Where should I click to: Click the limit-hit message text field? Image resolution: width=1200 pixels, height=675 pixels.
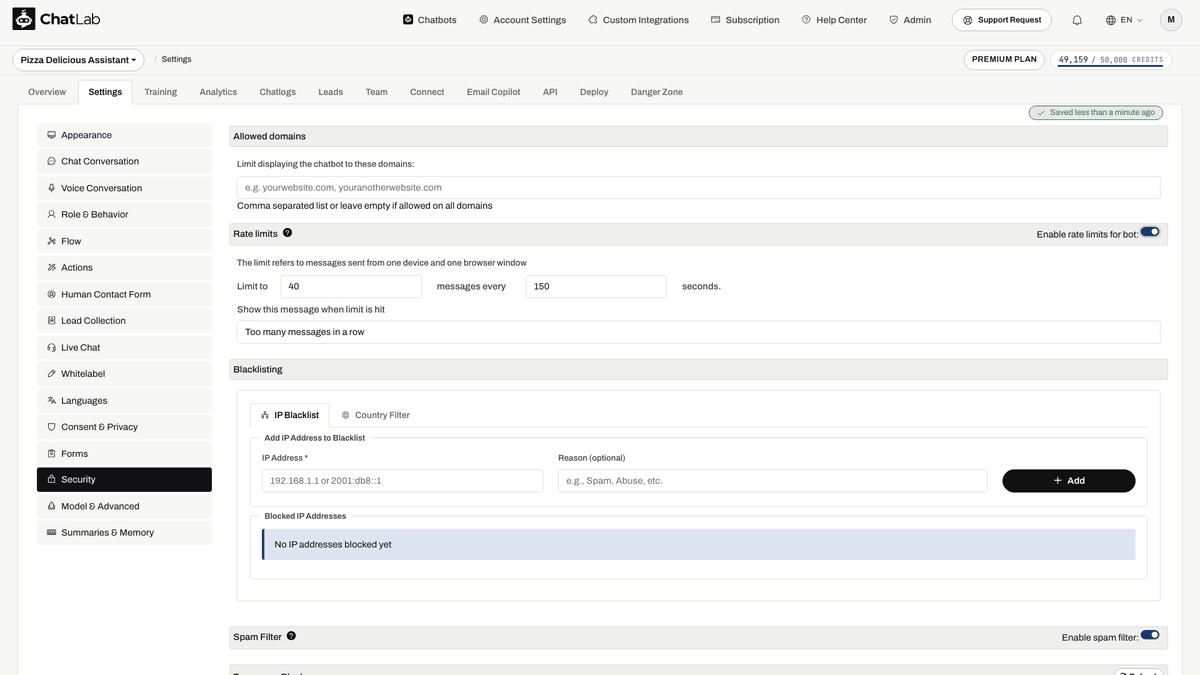click(x=698, y=332)
